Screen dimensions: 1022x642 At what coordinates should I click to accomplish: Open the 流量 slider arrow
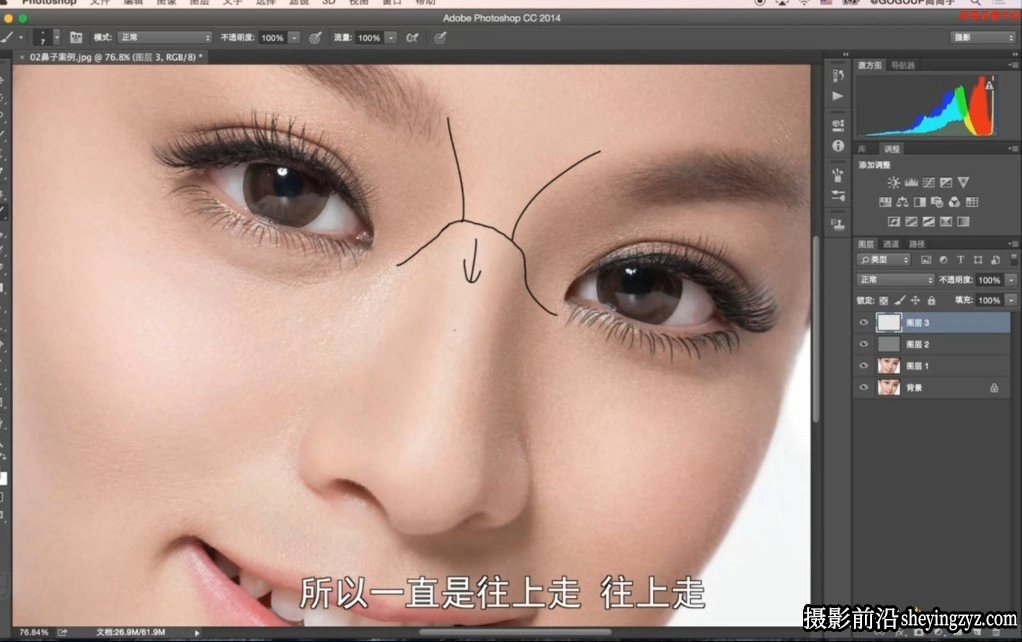pos(390,38)
